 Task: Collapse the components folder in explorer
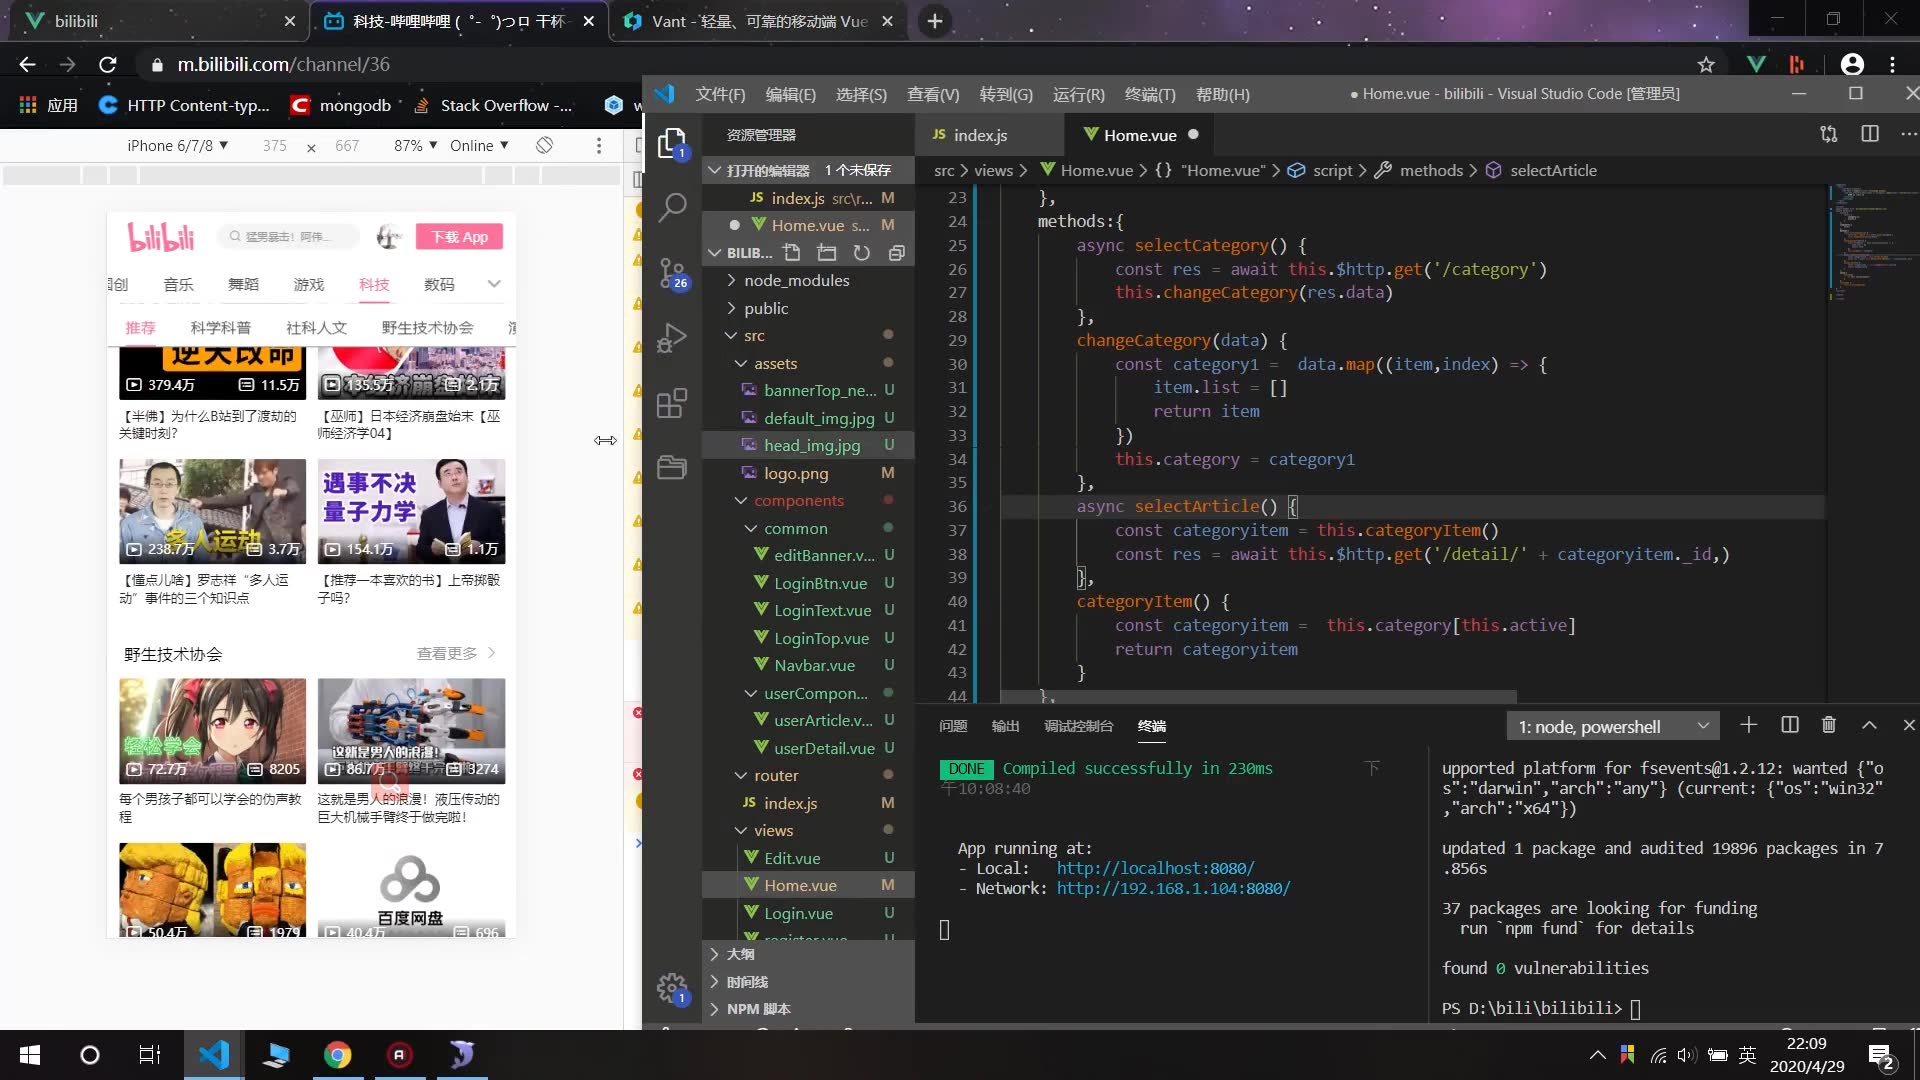point(798,501)
